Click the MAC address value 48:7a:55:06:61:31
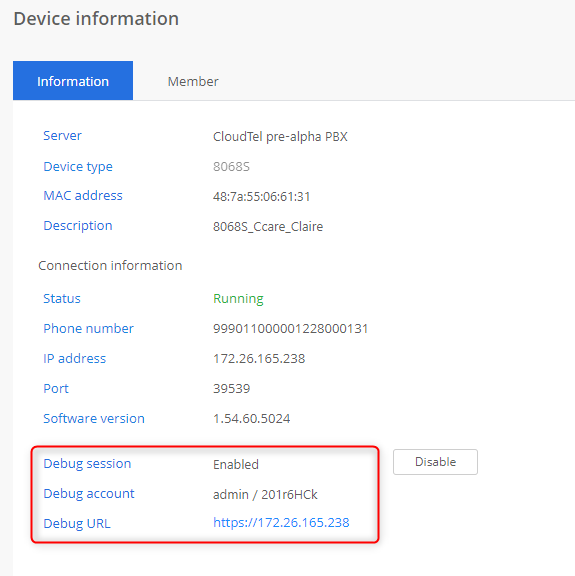Viewport: 575px width, 576px height. click(x=262, y=197)
